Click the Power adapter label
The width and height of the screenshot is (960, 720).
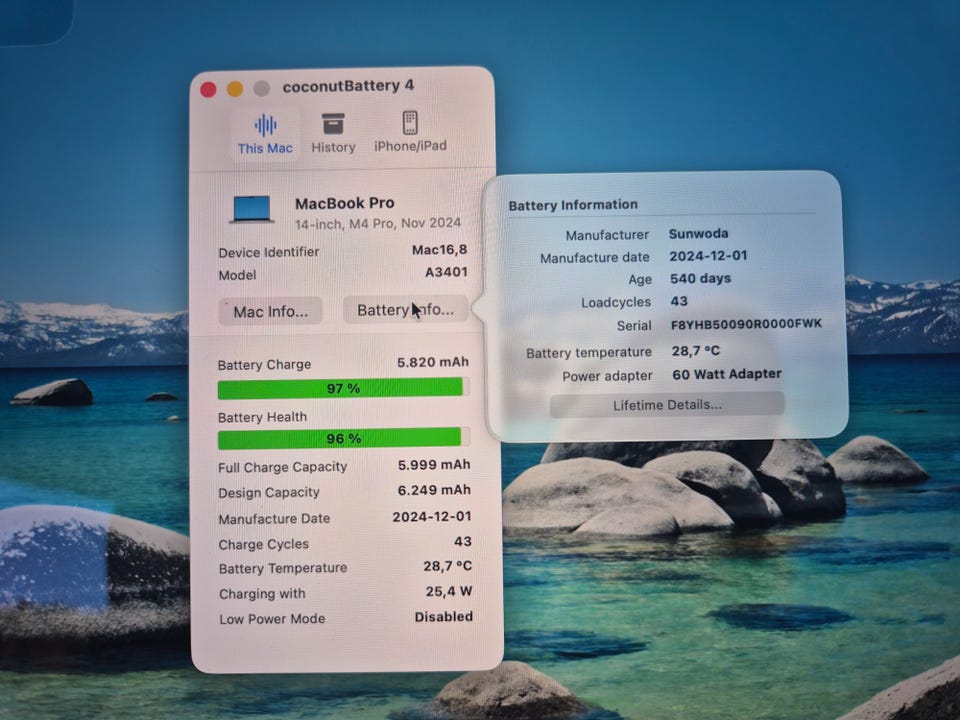607,376
